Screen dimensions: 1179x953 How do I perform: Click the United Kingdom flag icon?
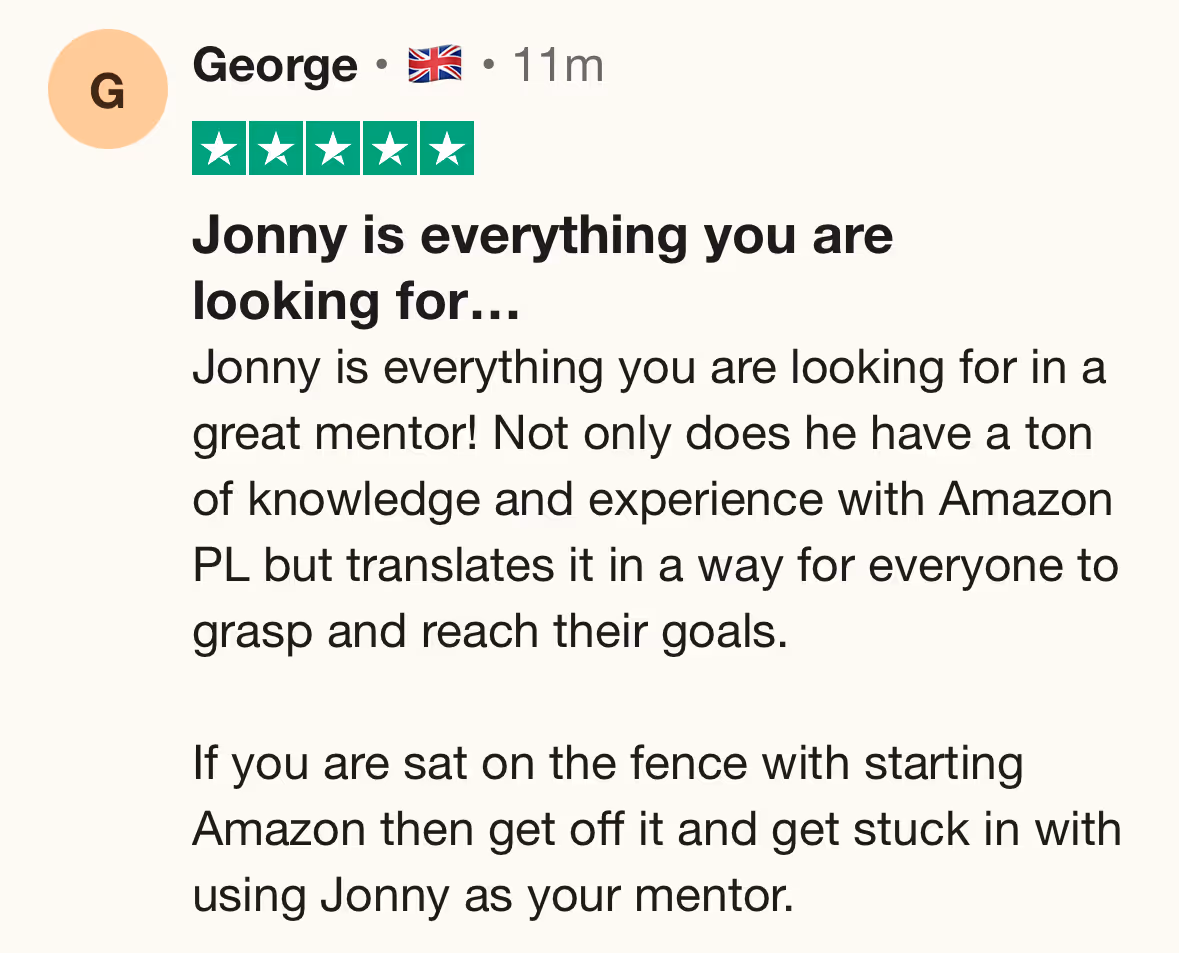[435, 64]
